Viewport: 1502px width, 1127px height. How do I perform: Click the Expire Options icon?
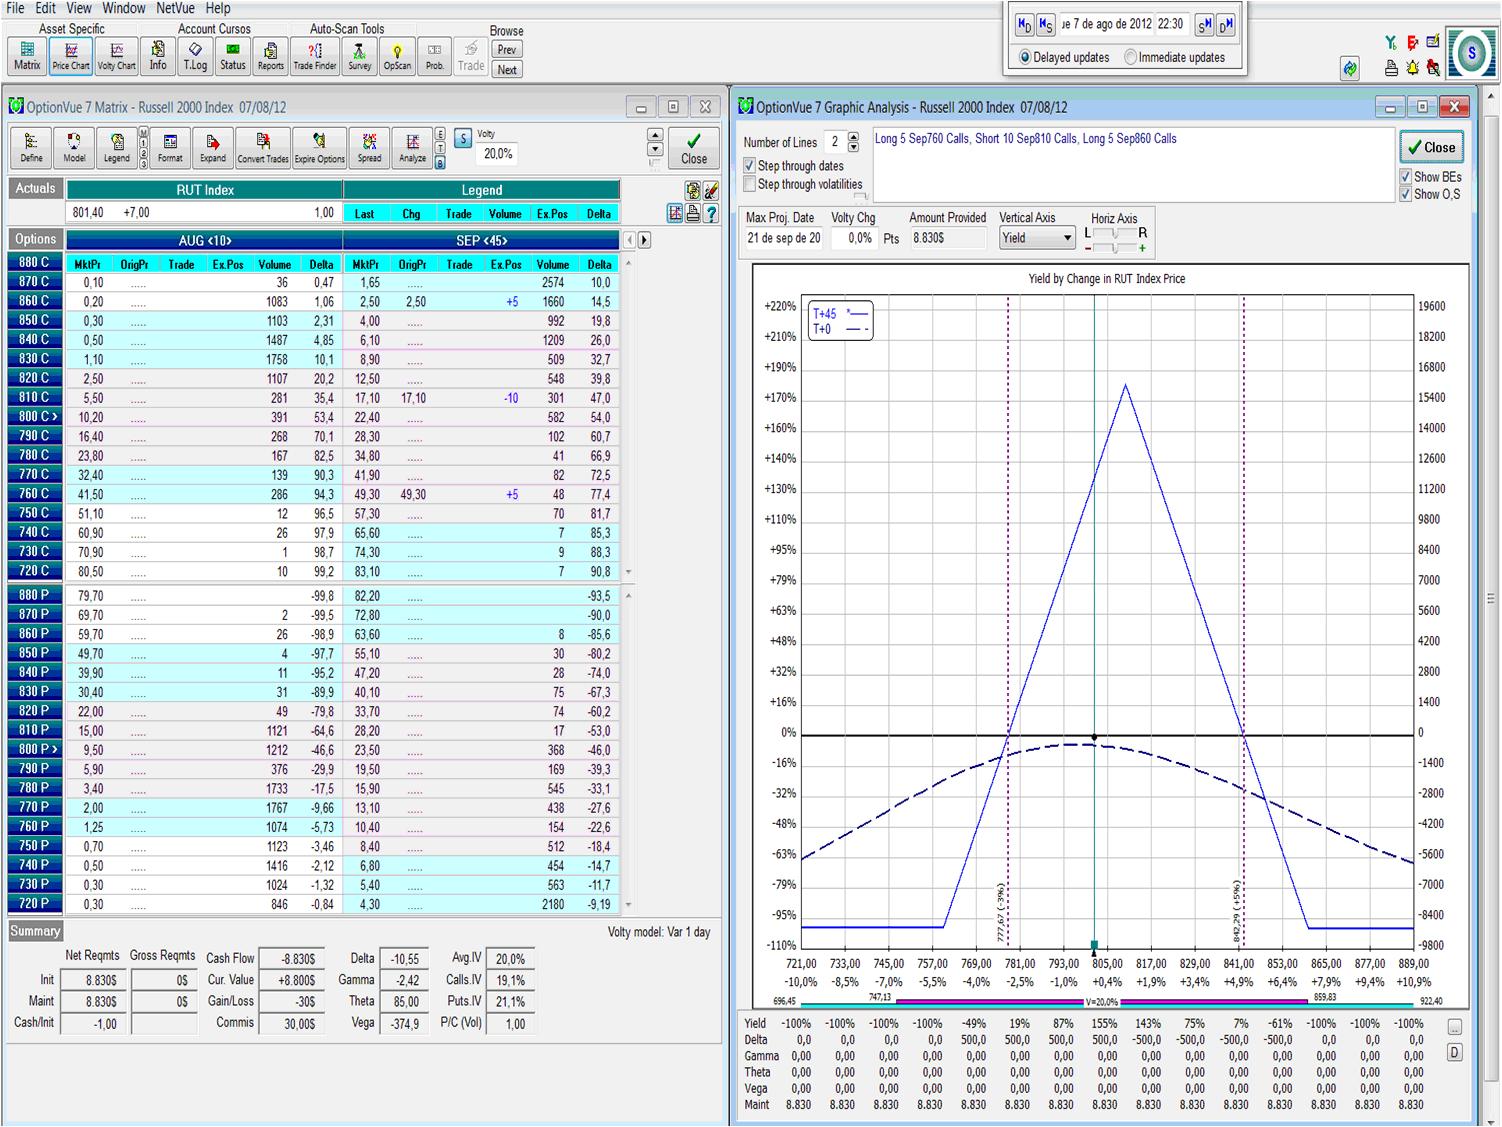(319, 147)
